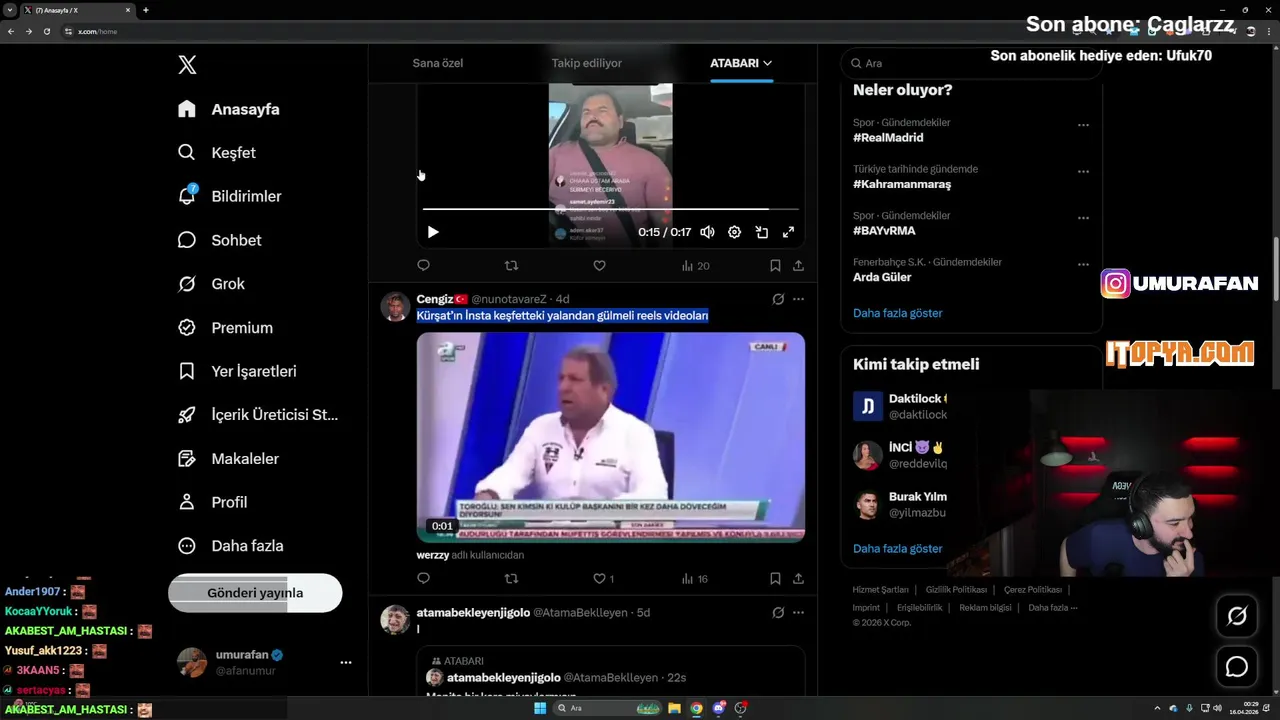
Task: Seek on top video progress bar
Action: [x=610, y=209]
